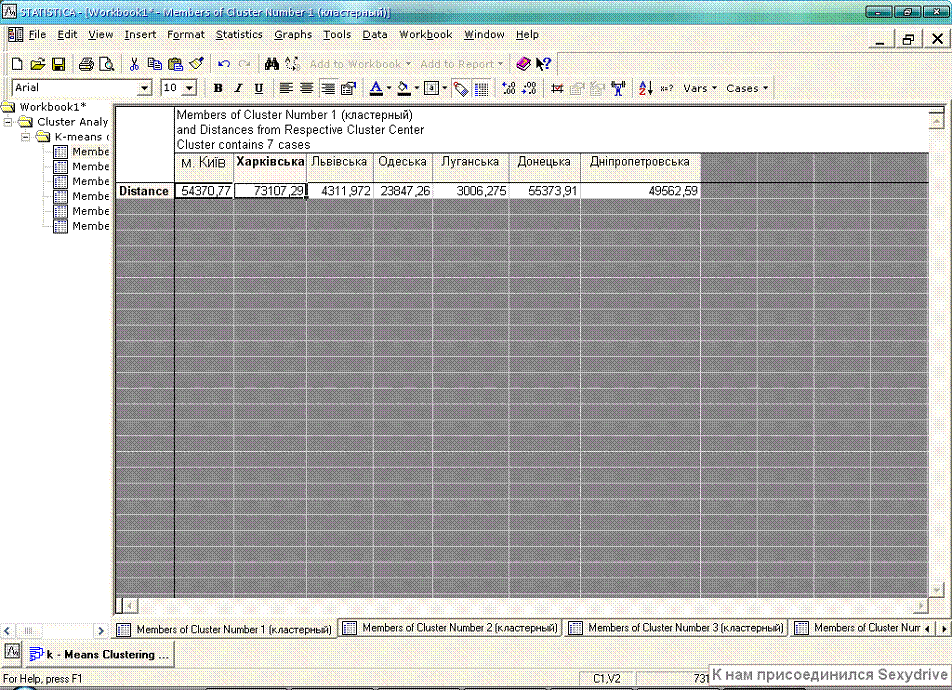Click the Increase Decimal icon

pyautogui.click(x=509, y=88)
